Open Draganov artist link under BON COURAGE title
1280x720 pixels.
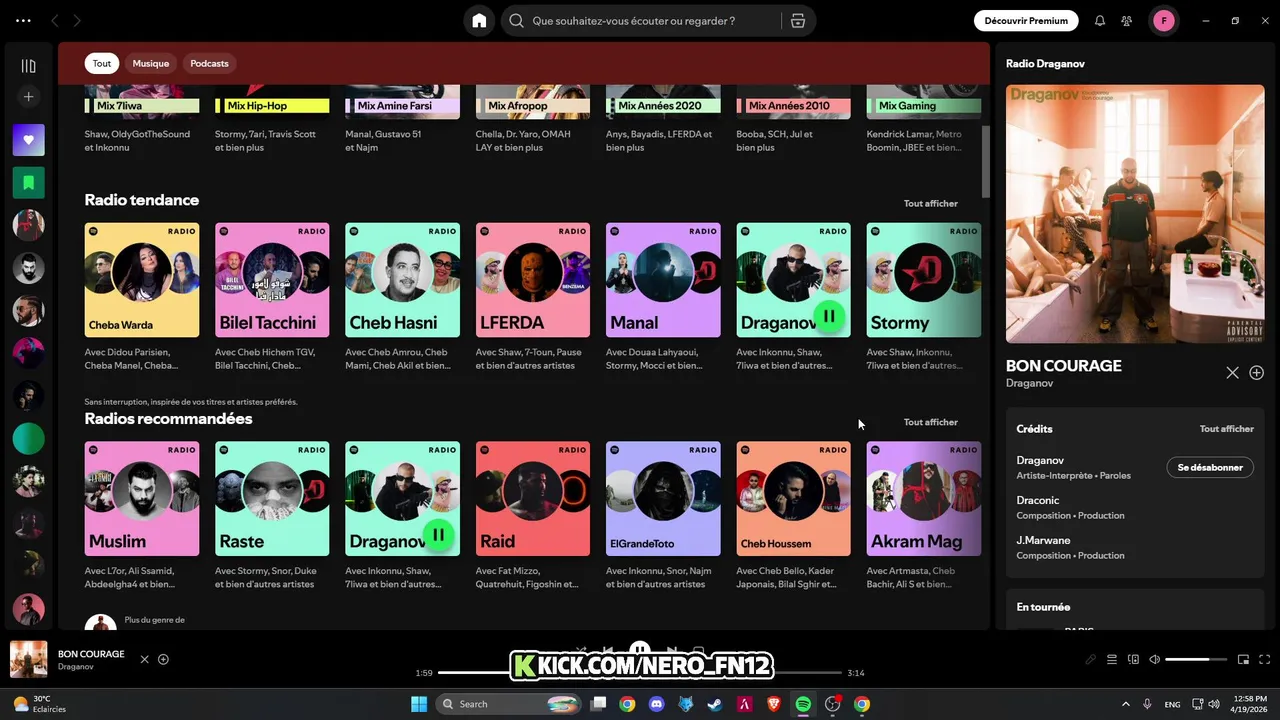click(1029, 383)
